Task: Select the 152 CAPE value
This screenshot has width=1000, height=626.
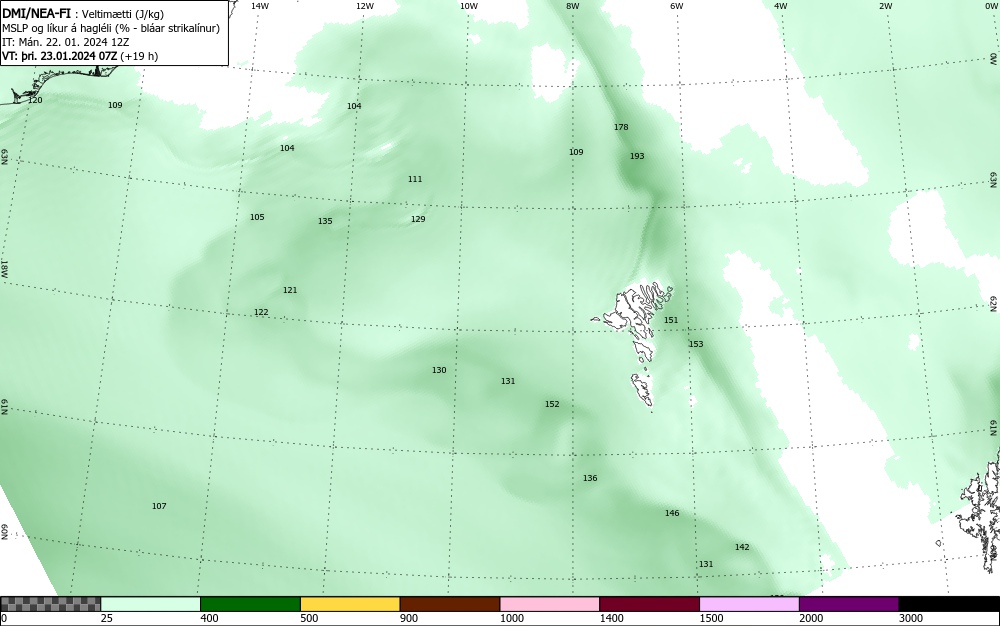Action: pyautogui.click(x=552, y=404)
